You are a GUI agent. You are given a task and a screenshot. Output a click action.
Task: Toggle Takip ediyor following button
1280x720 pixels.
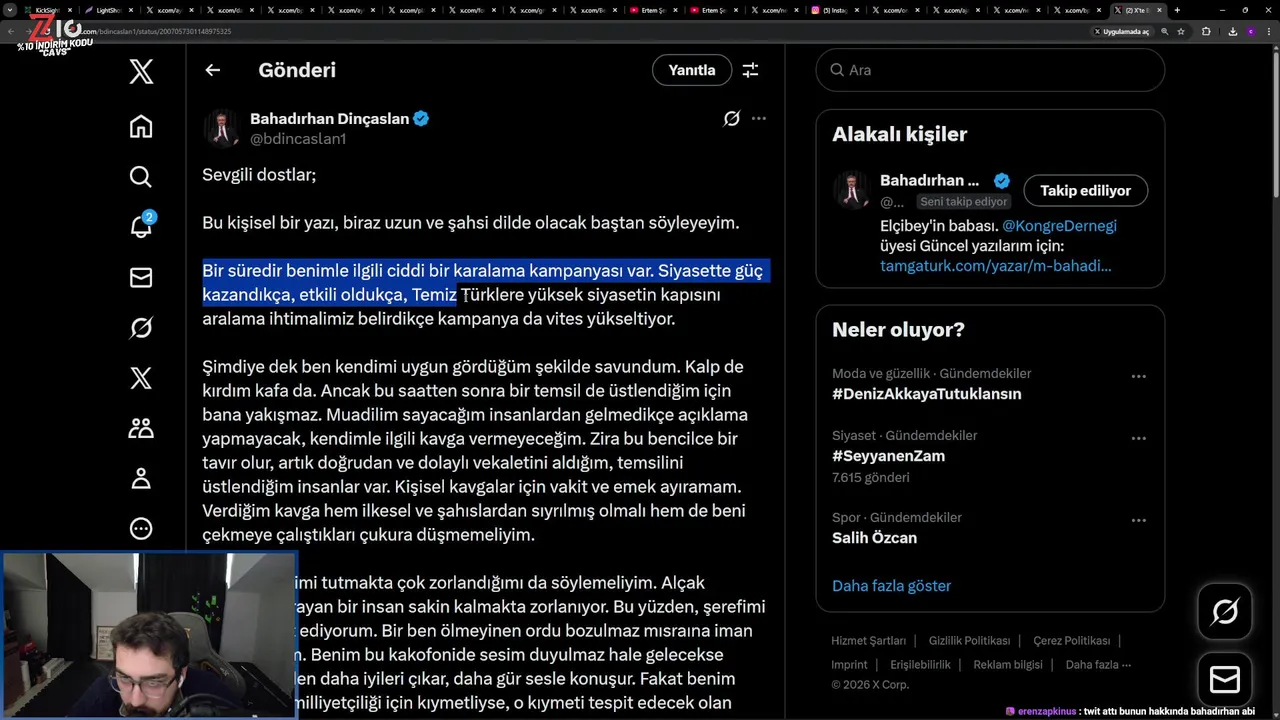click(1085, 190)
